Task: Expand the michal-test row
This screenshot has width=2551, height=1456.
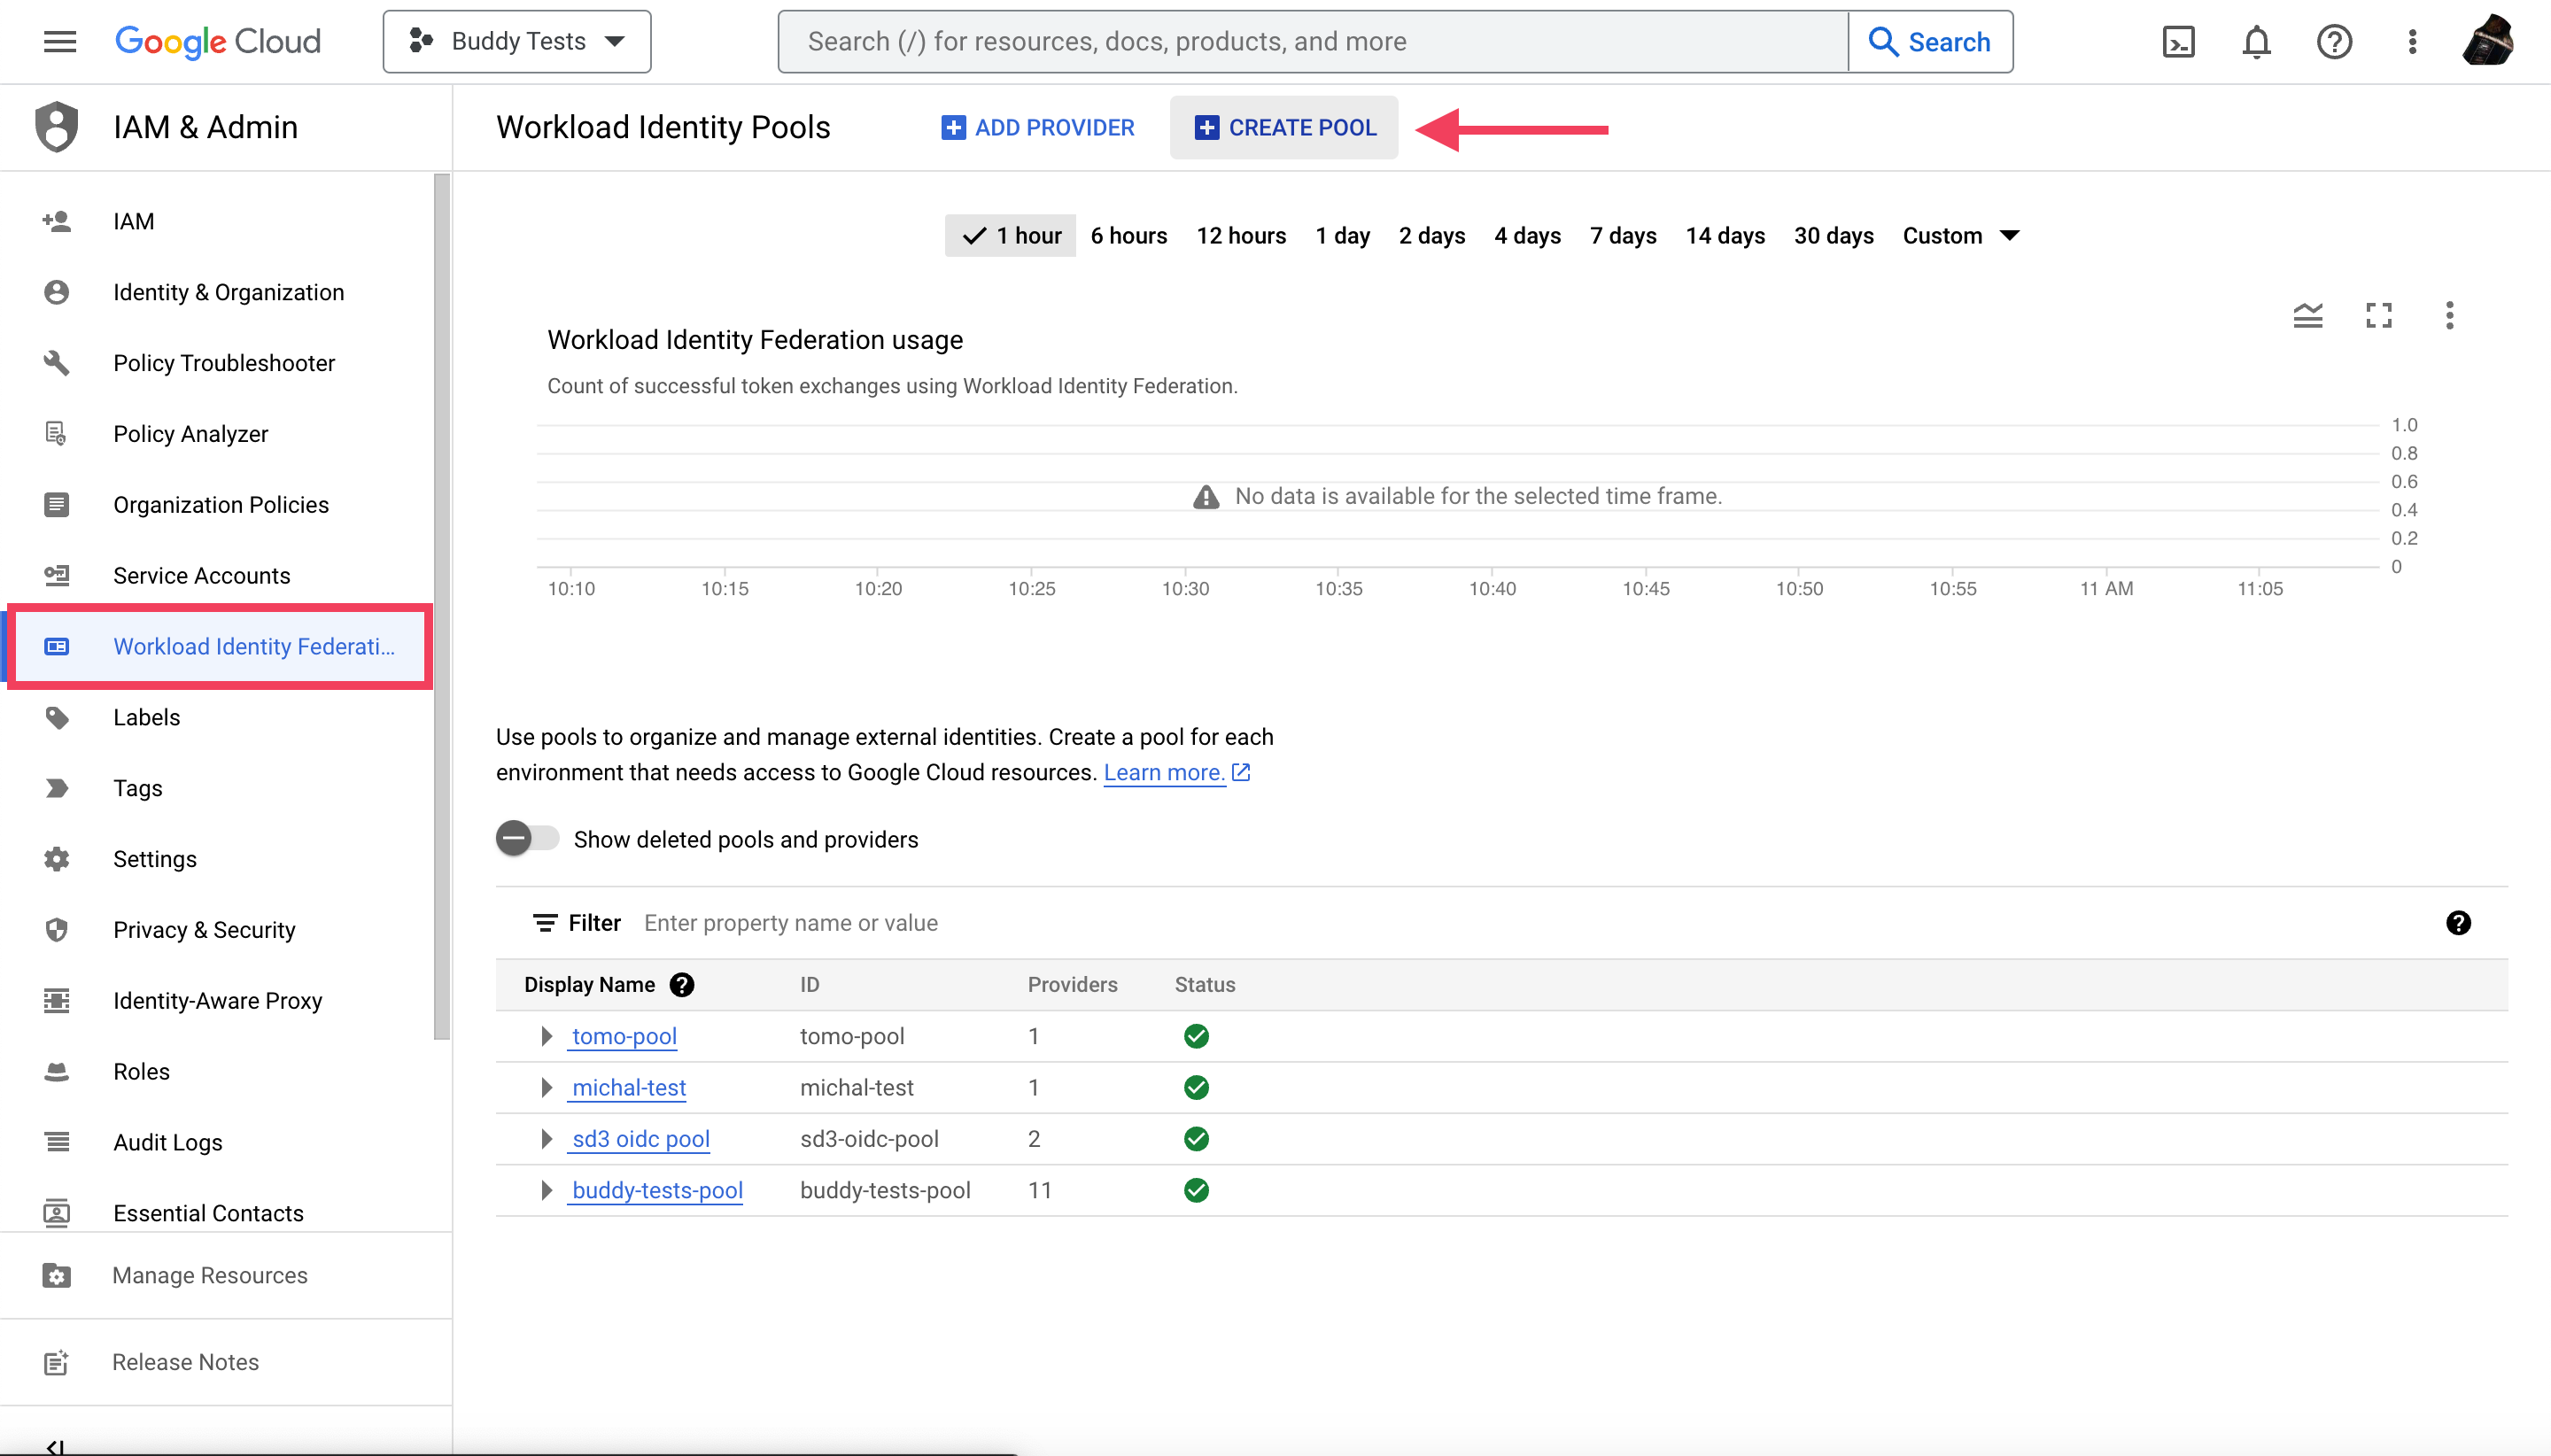Action: (x=546, y=1088)
